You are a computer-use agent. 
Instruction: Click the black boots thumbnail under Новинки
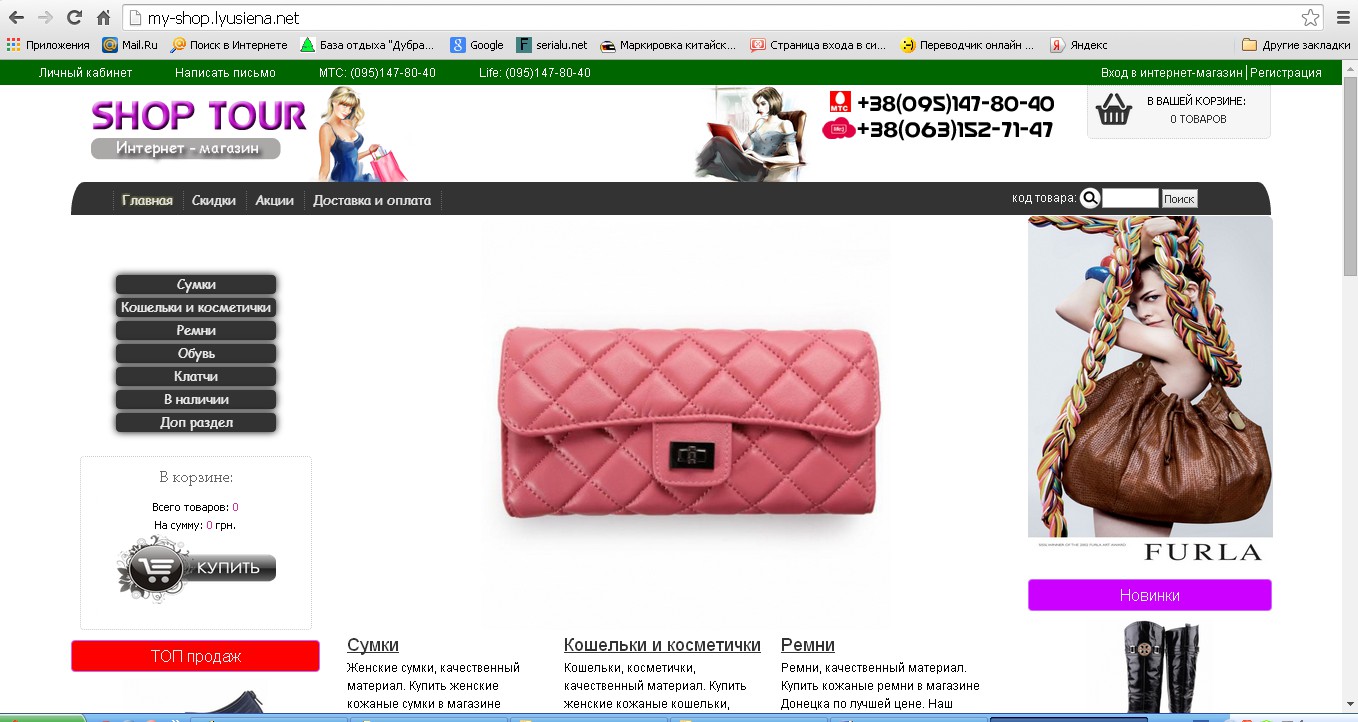pyautogui.click(x=1159, y=668)
